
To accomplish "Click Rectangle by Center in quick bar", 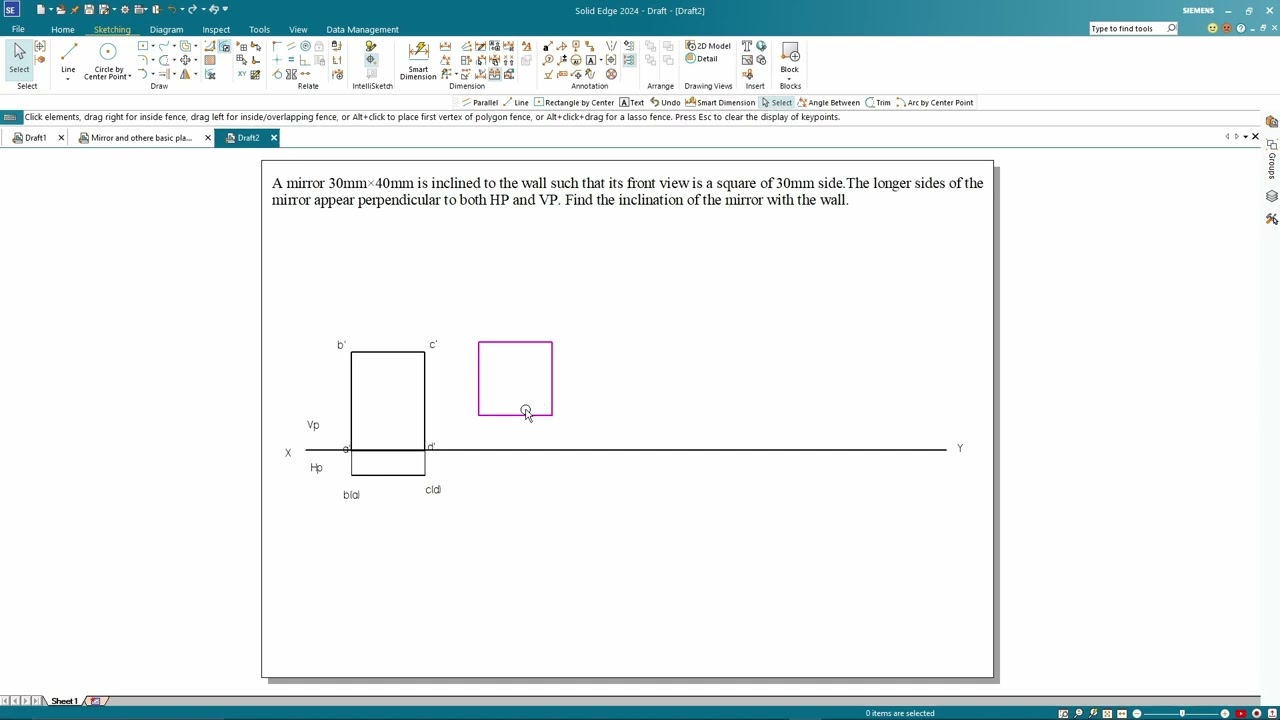I will [x=574, y=102].
